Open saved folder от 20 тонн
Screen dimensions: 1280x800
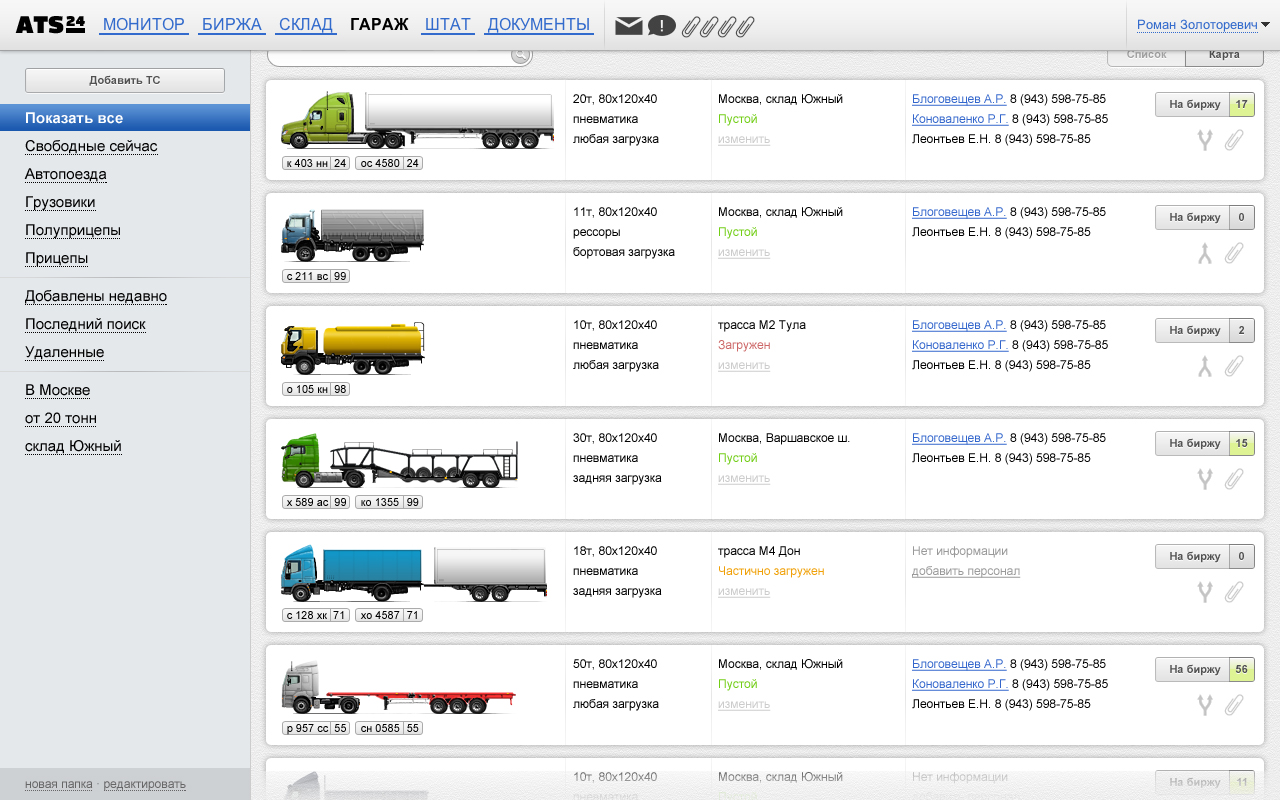61,418
